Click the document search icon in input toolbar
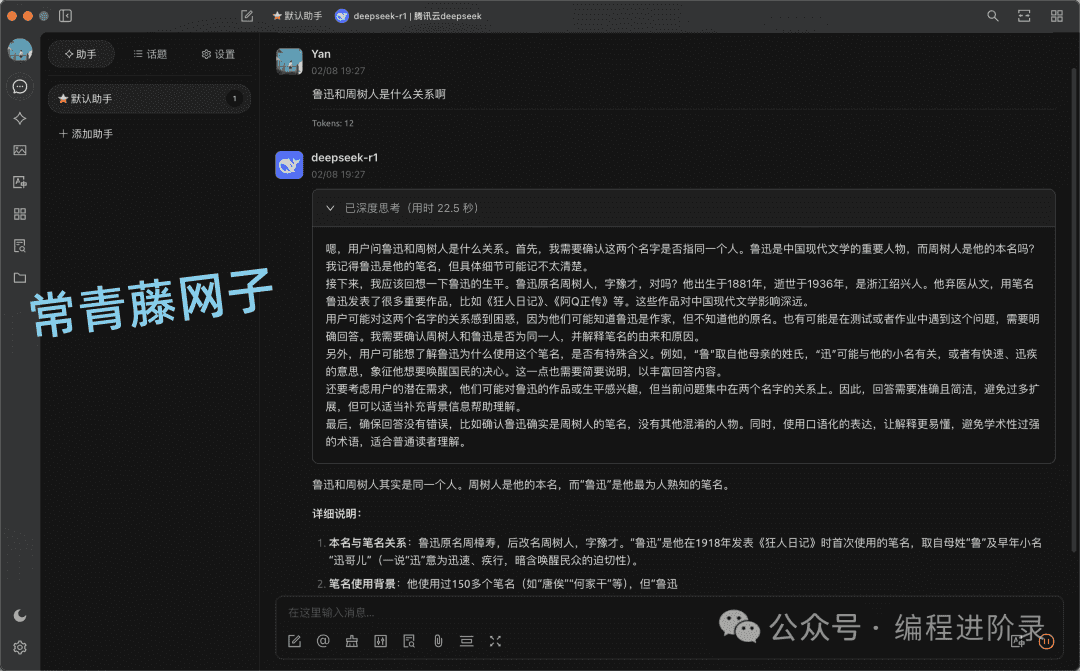This screenshot has height=671, width=1080. [409, 641]
